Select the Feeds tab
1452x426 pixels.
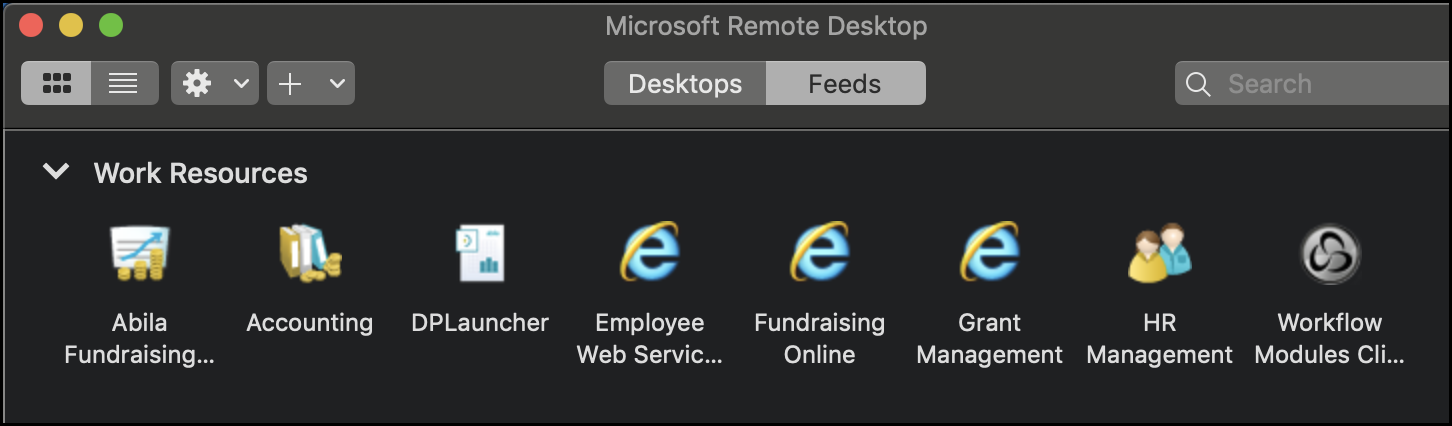(x=845, y=84)
